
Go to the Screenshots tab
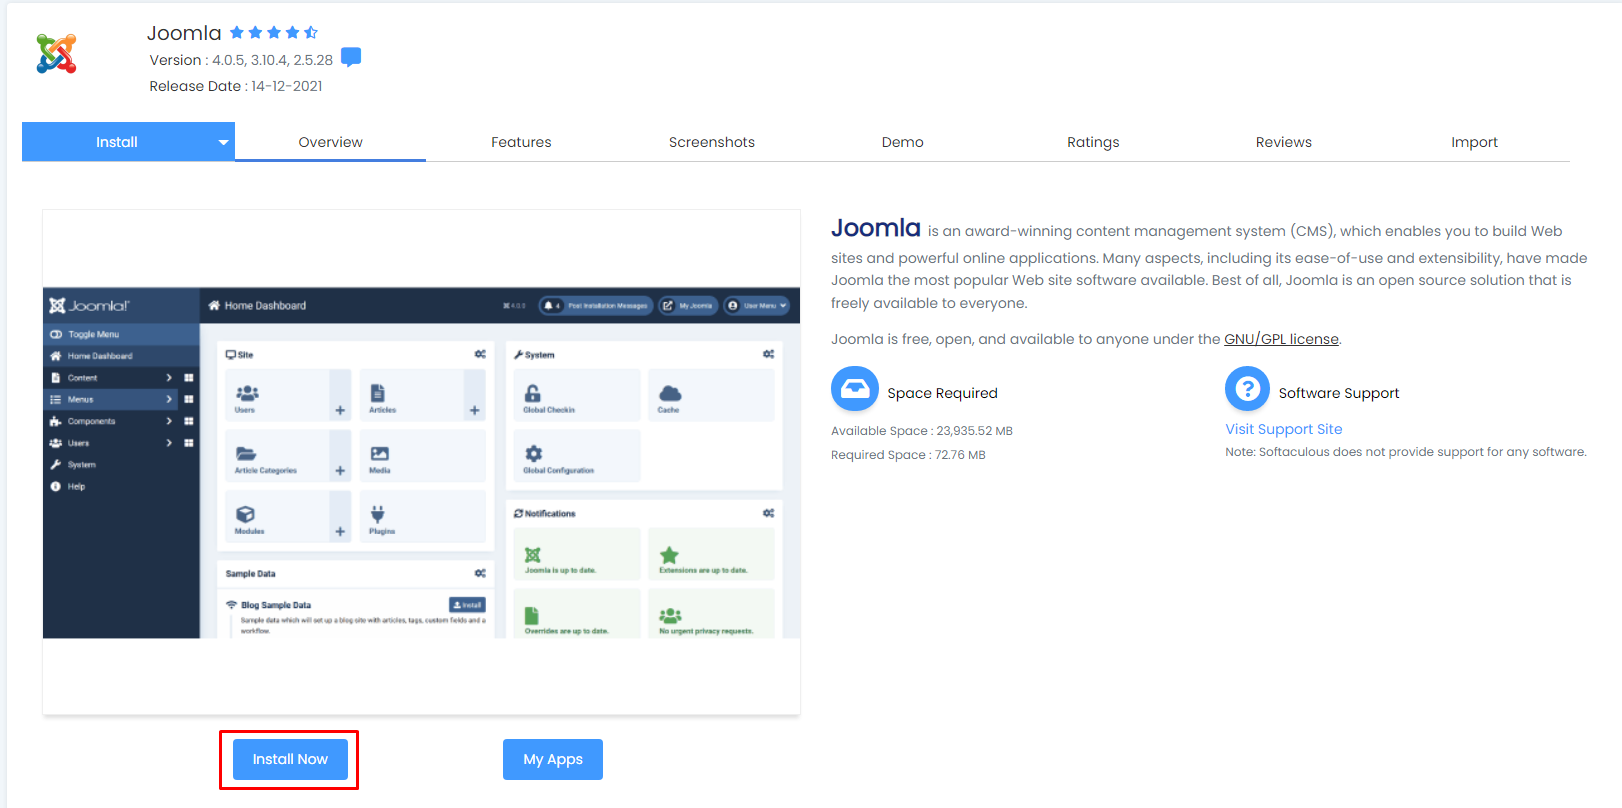click(x=712, y=142)
